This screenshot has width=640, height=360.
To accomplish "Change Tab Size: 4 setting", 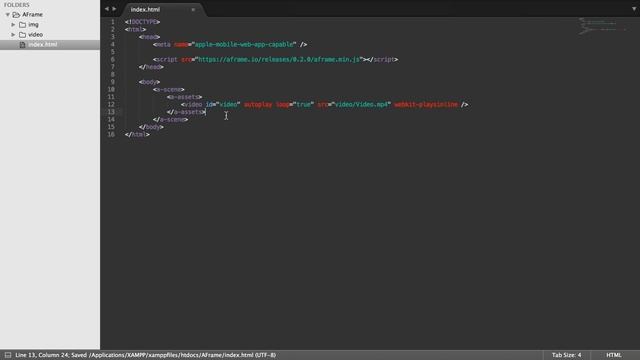I will pyautogui.click(x=567, y=355).
